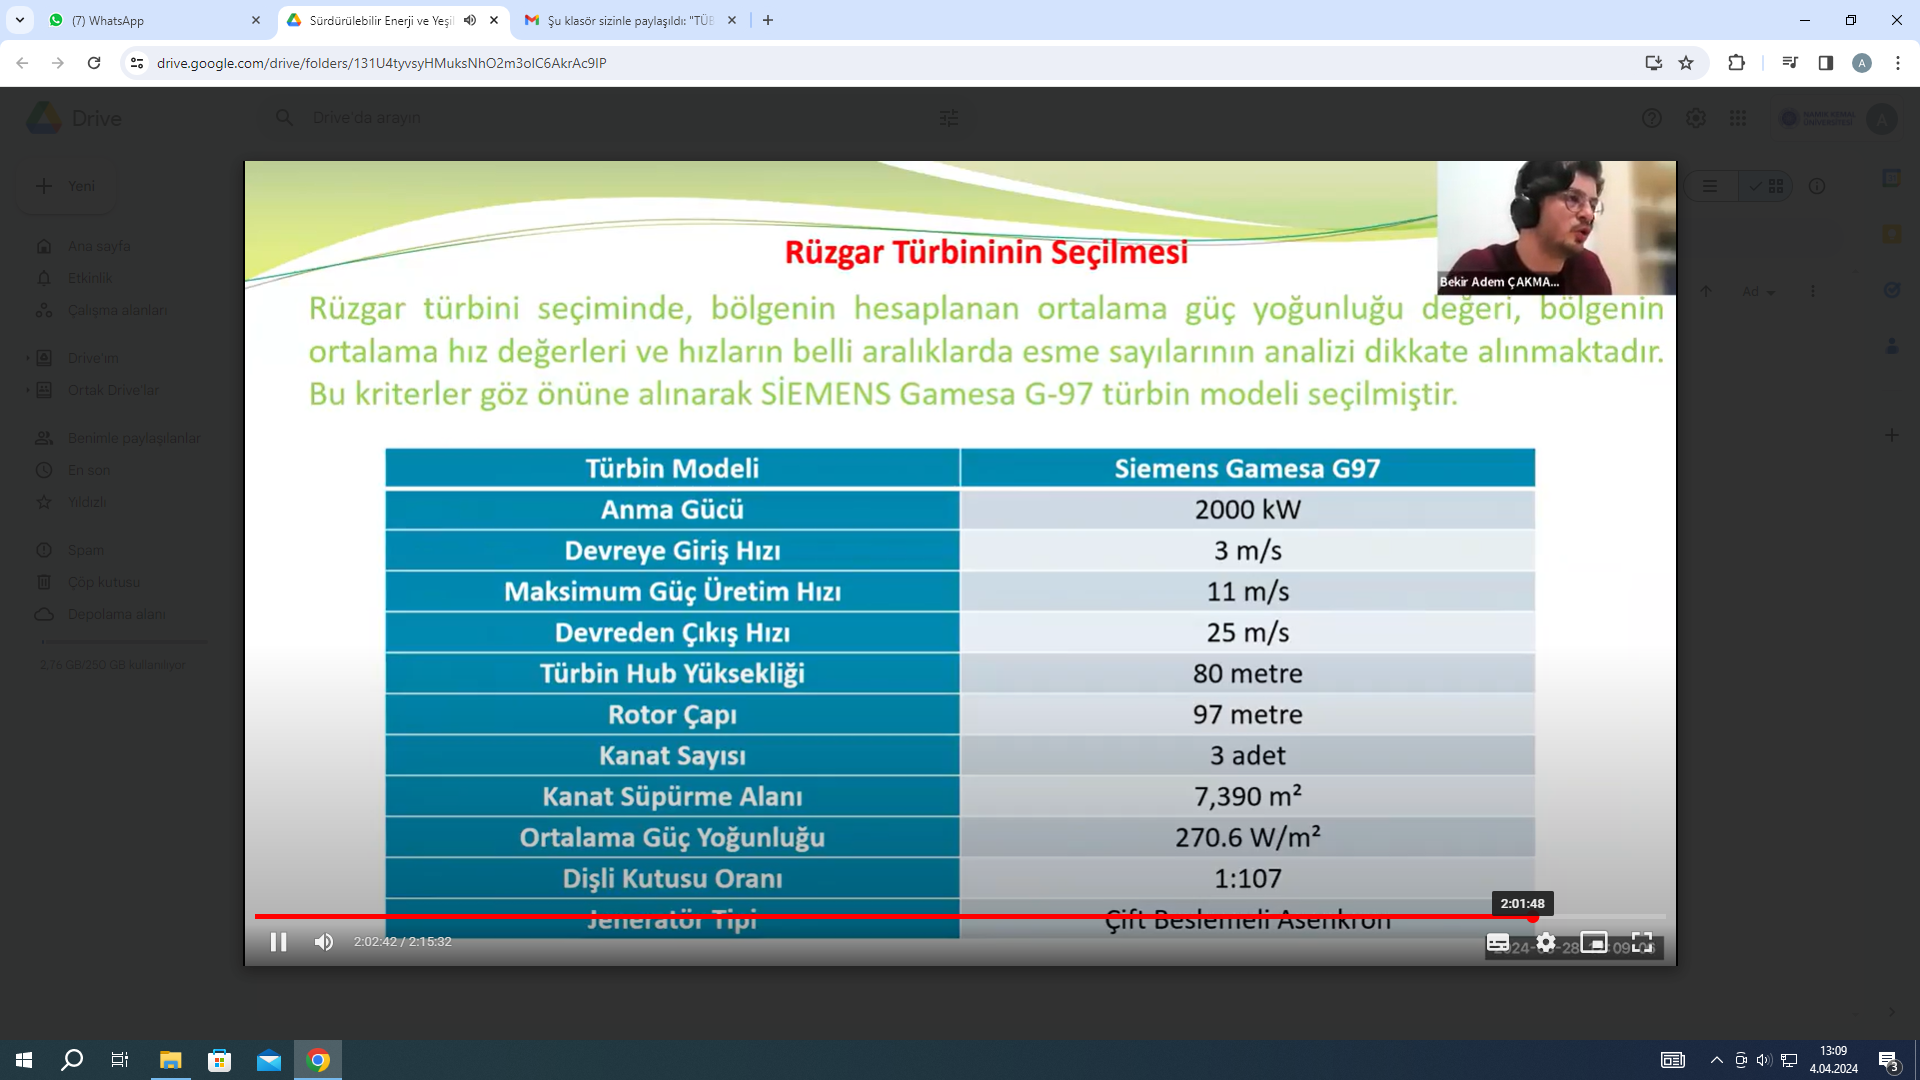Open video player settings gear

(1546, 942)
